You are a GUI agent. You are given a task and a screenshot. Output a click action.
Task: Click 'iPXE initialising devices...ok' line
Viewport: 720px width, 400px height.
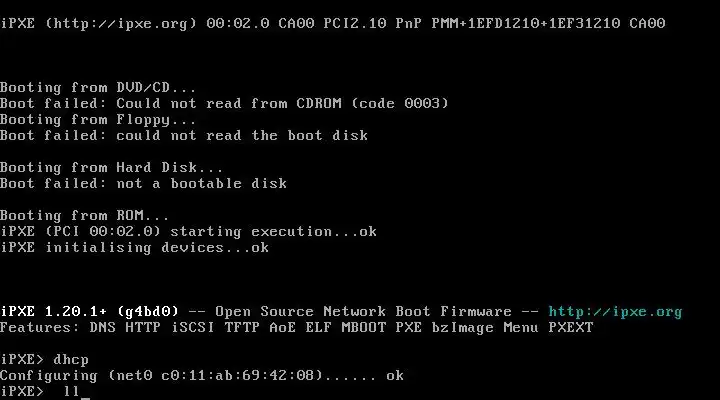[x=134, y=248]
